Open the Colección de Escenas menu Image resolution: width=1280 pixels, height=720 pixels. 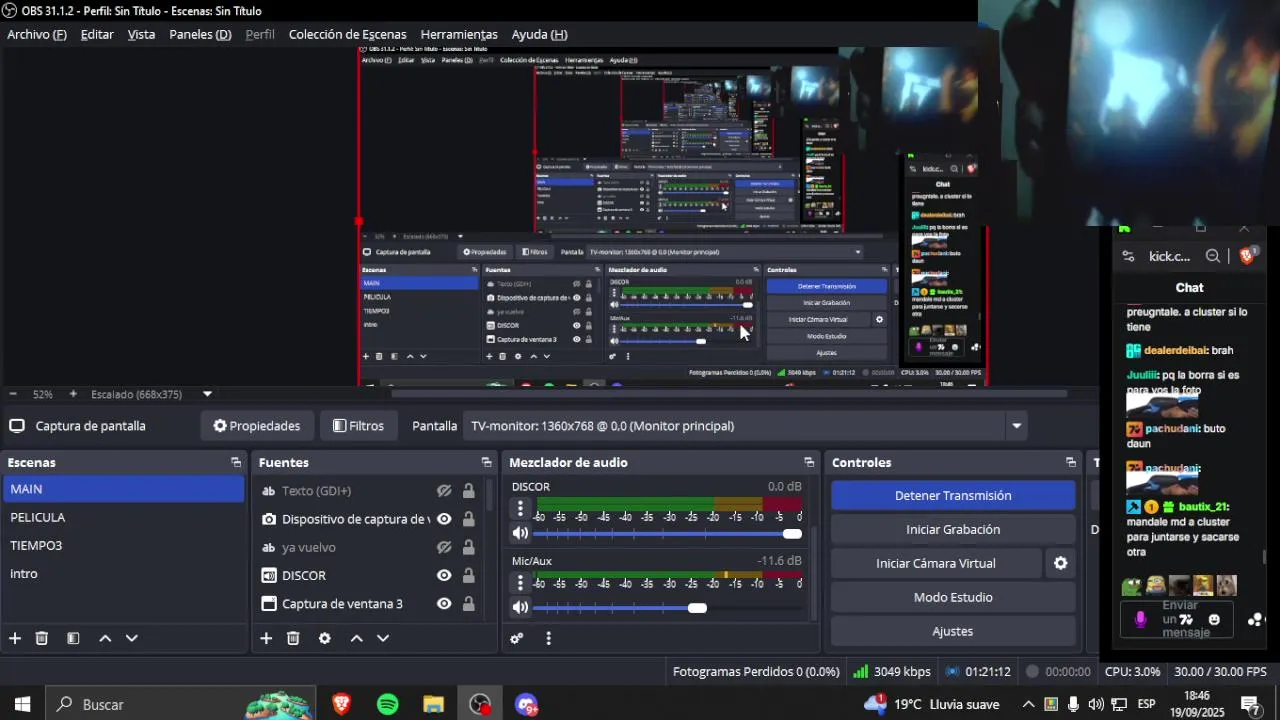point(347,34)
